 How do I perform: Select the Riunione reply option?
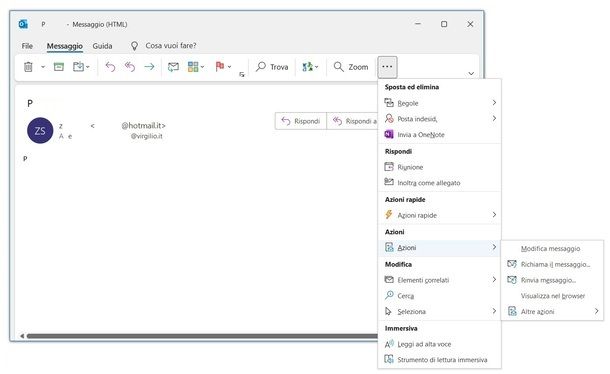(439, 167)
